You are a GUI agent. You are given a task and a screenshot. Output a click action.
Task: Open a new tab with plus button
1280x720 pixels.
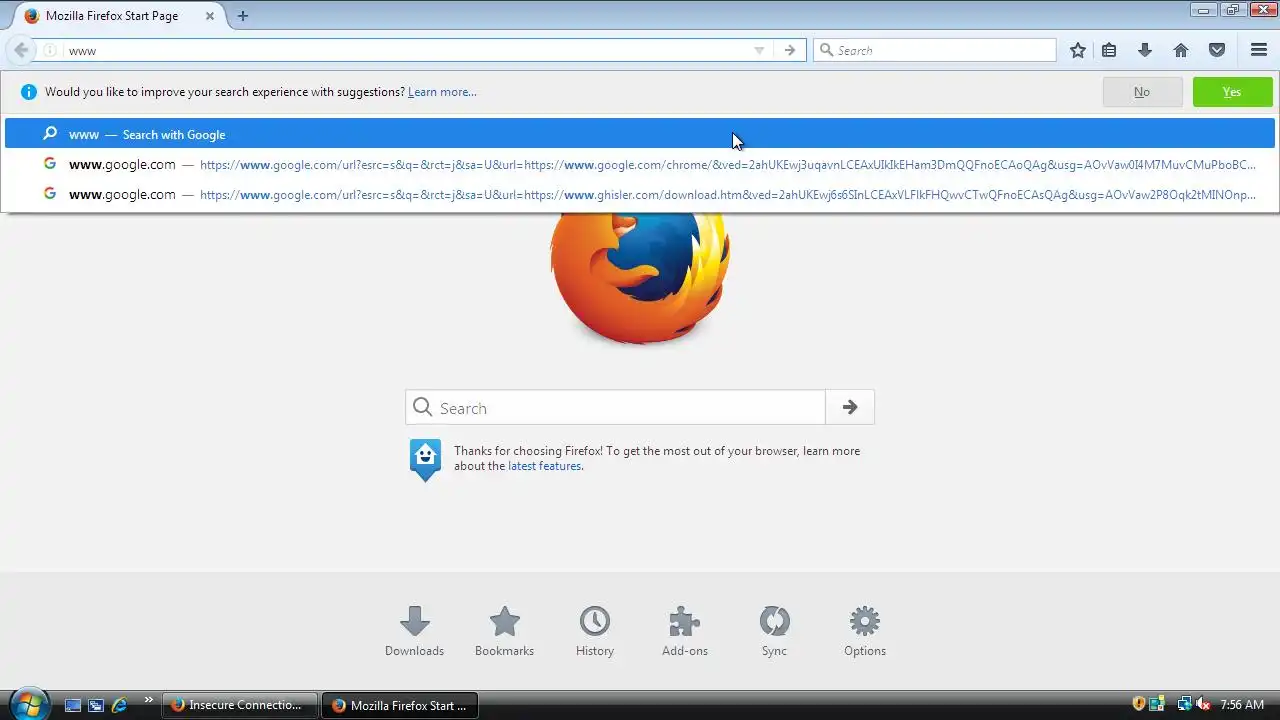click(x=242, y=16)
